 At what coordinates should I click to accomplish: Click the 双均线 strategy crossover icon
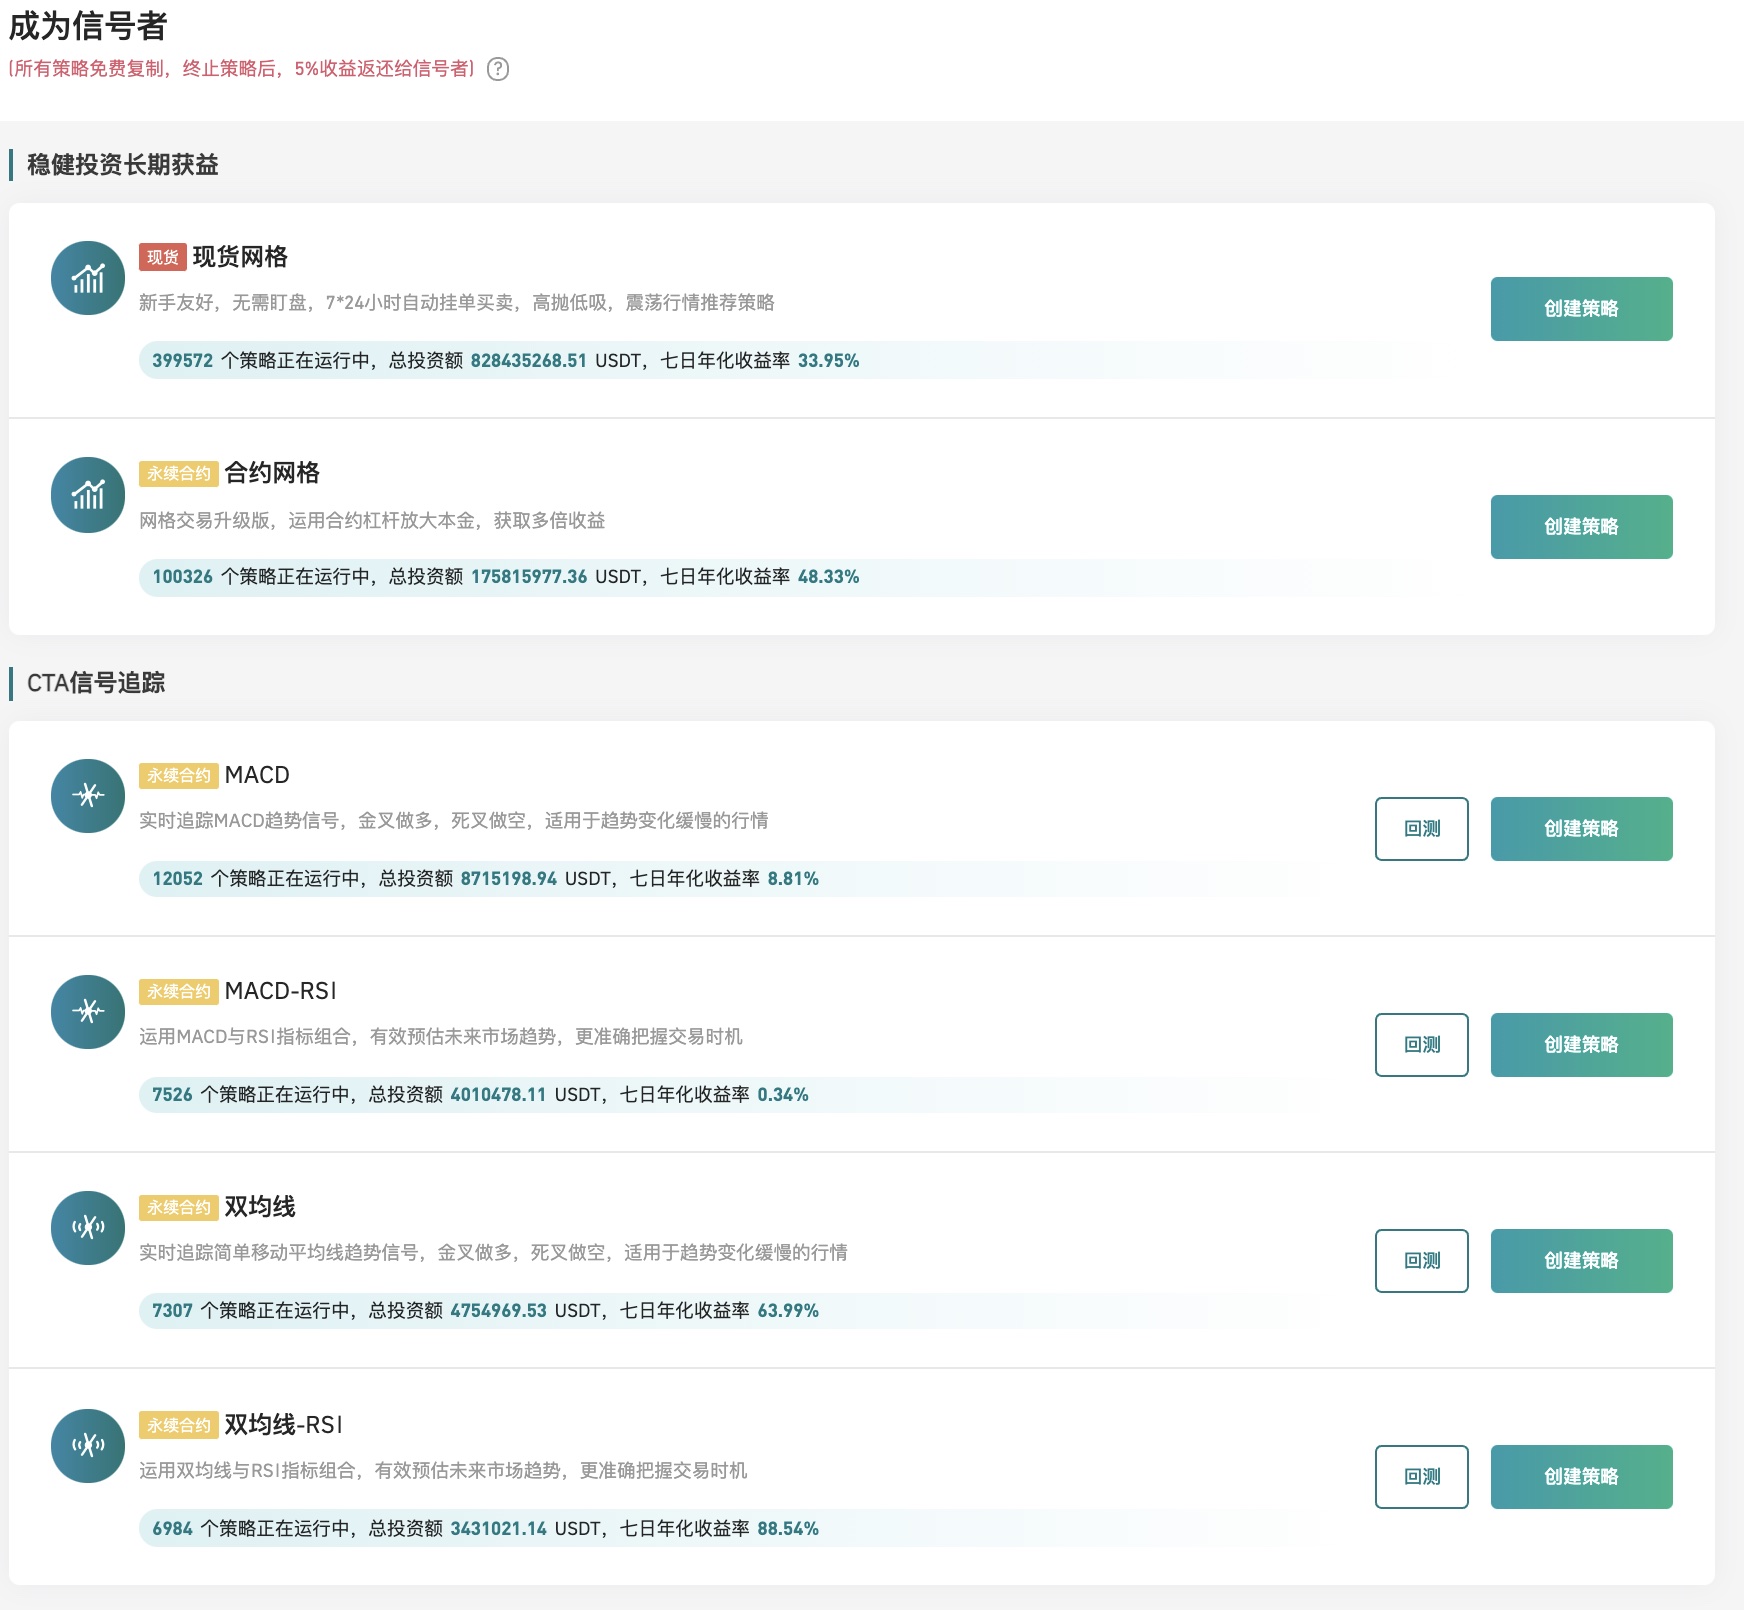88,1228
